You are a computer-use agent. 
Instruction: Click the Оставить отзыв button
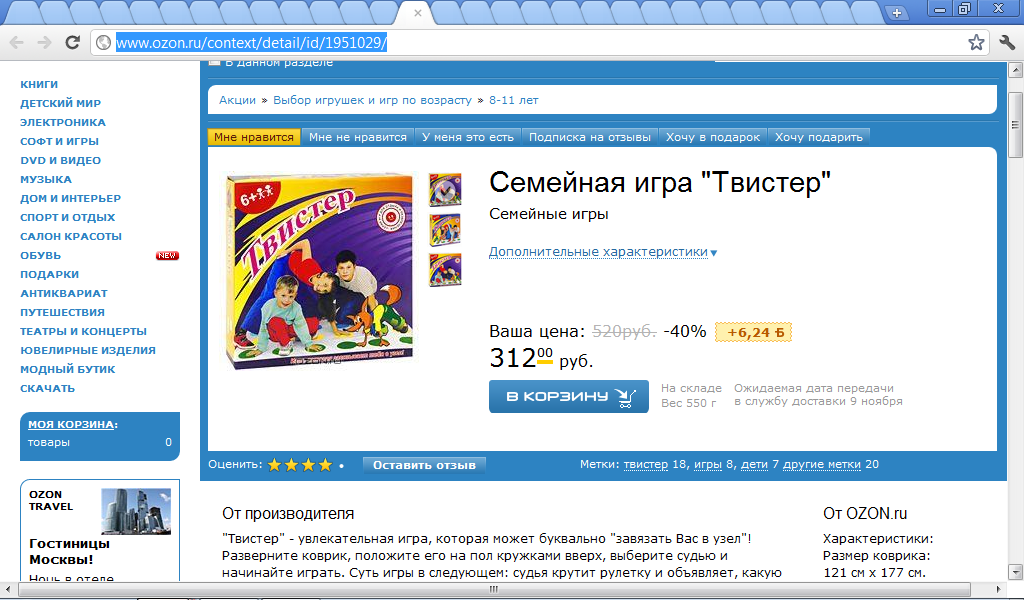[x=424, y=465]
